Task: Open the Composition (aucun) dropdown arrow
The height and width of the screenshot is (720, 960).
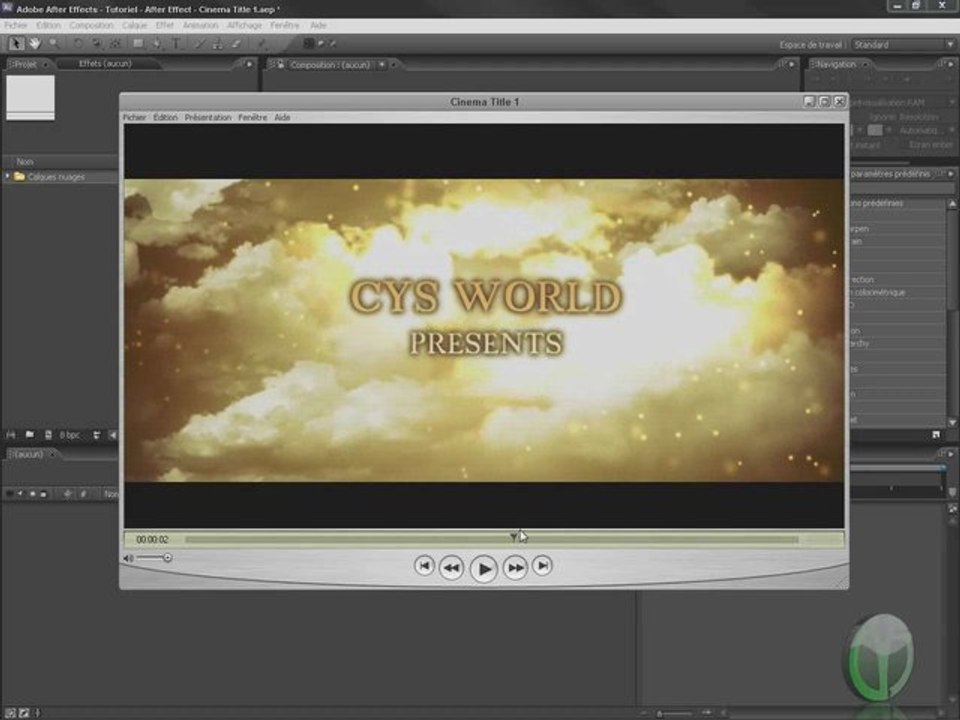Action: coord(381,64)
